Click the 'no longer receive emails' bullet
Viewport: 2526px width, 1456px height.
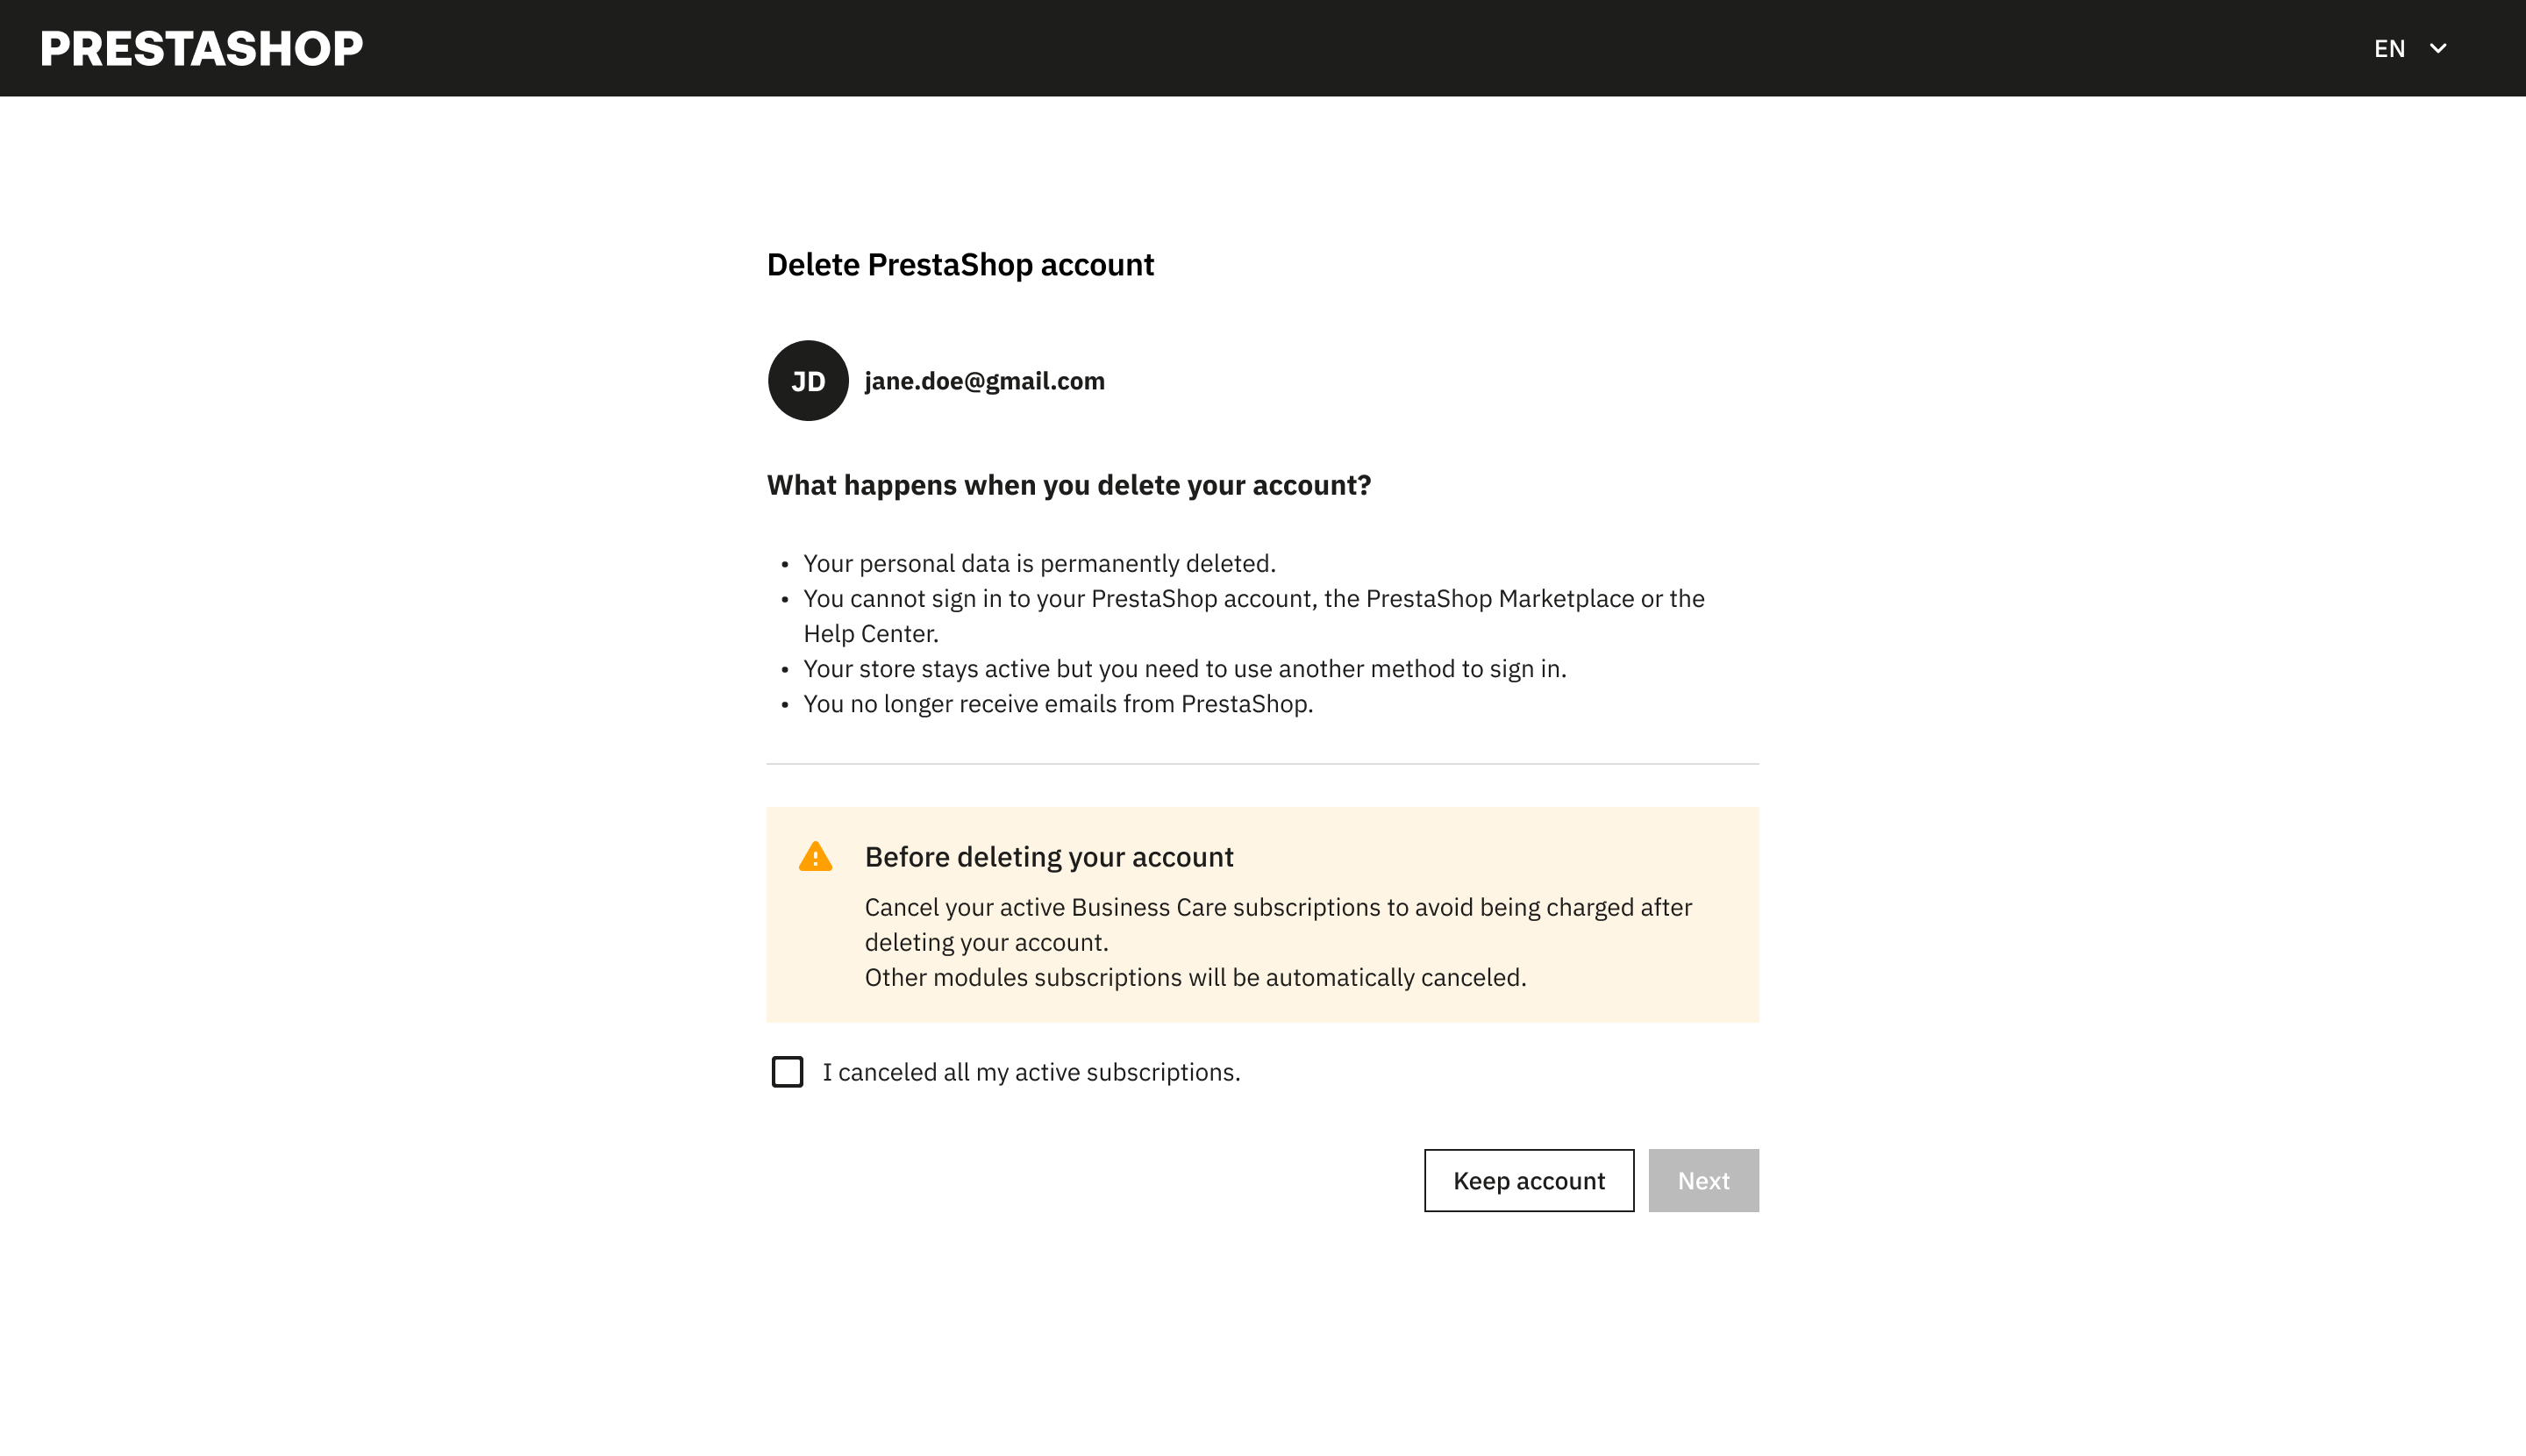tap(1058, 703)
